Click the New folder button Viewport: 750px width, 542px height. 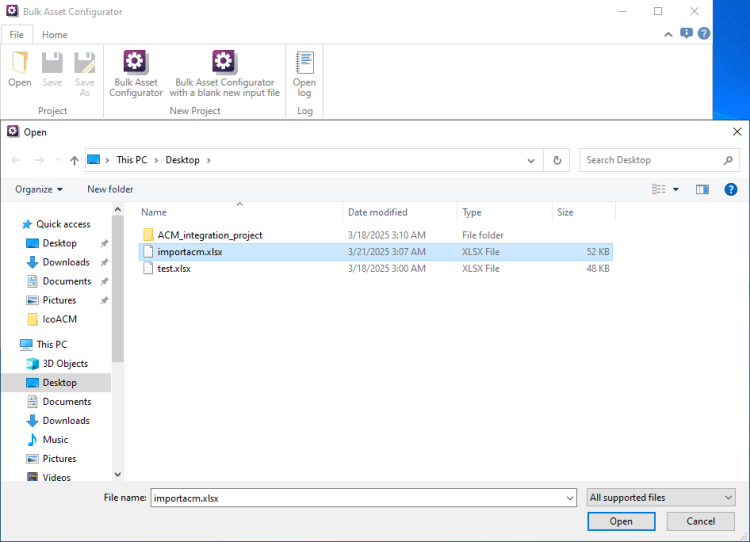(110, 189)
